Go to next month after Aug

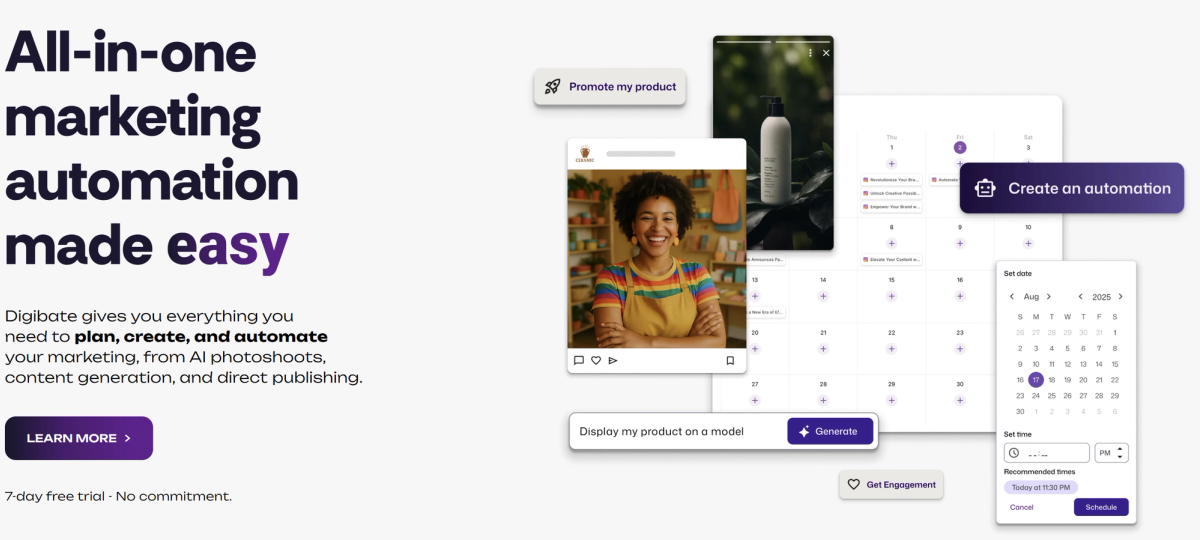coord(1048,297)
